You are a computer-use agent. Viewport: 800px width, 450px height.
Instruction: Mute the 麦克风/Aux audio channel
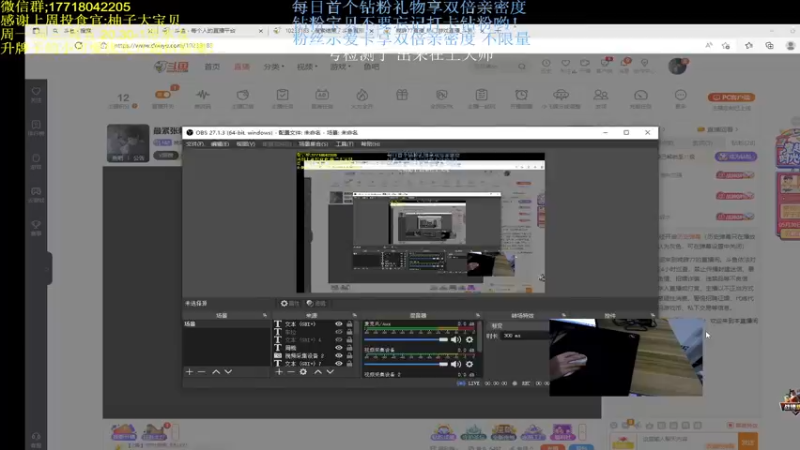coord(456,340)
